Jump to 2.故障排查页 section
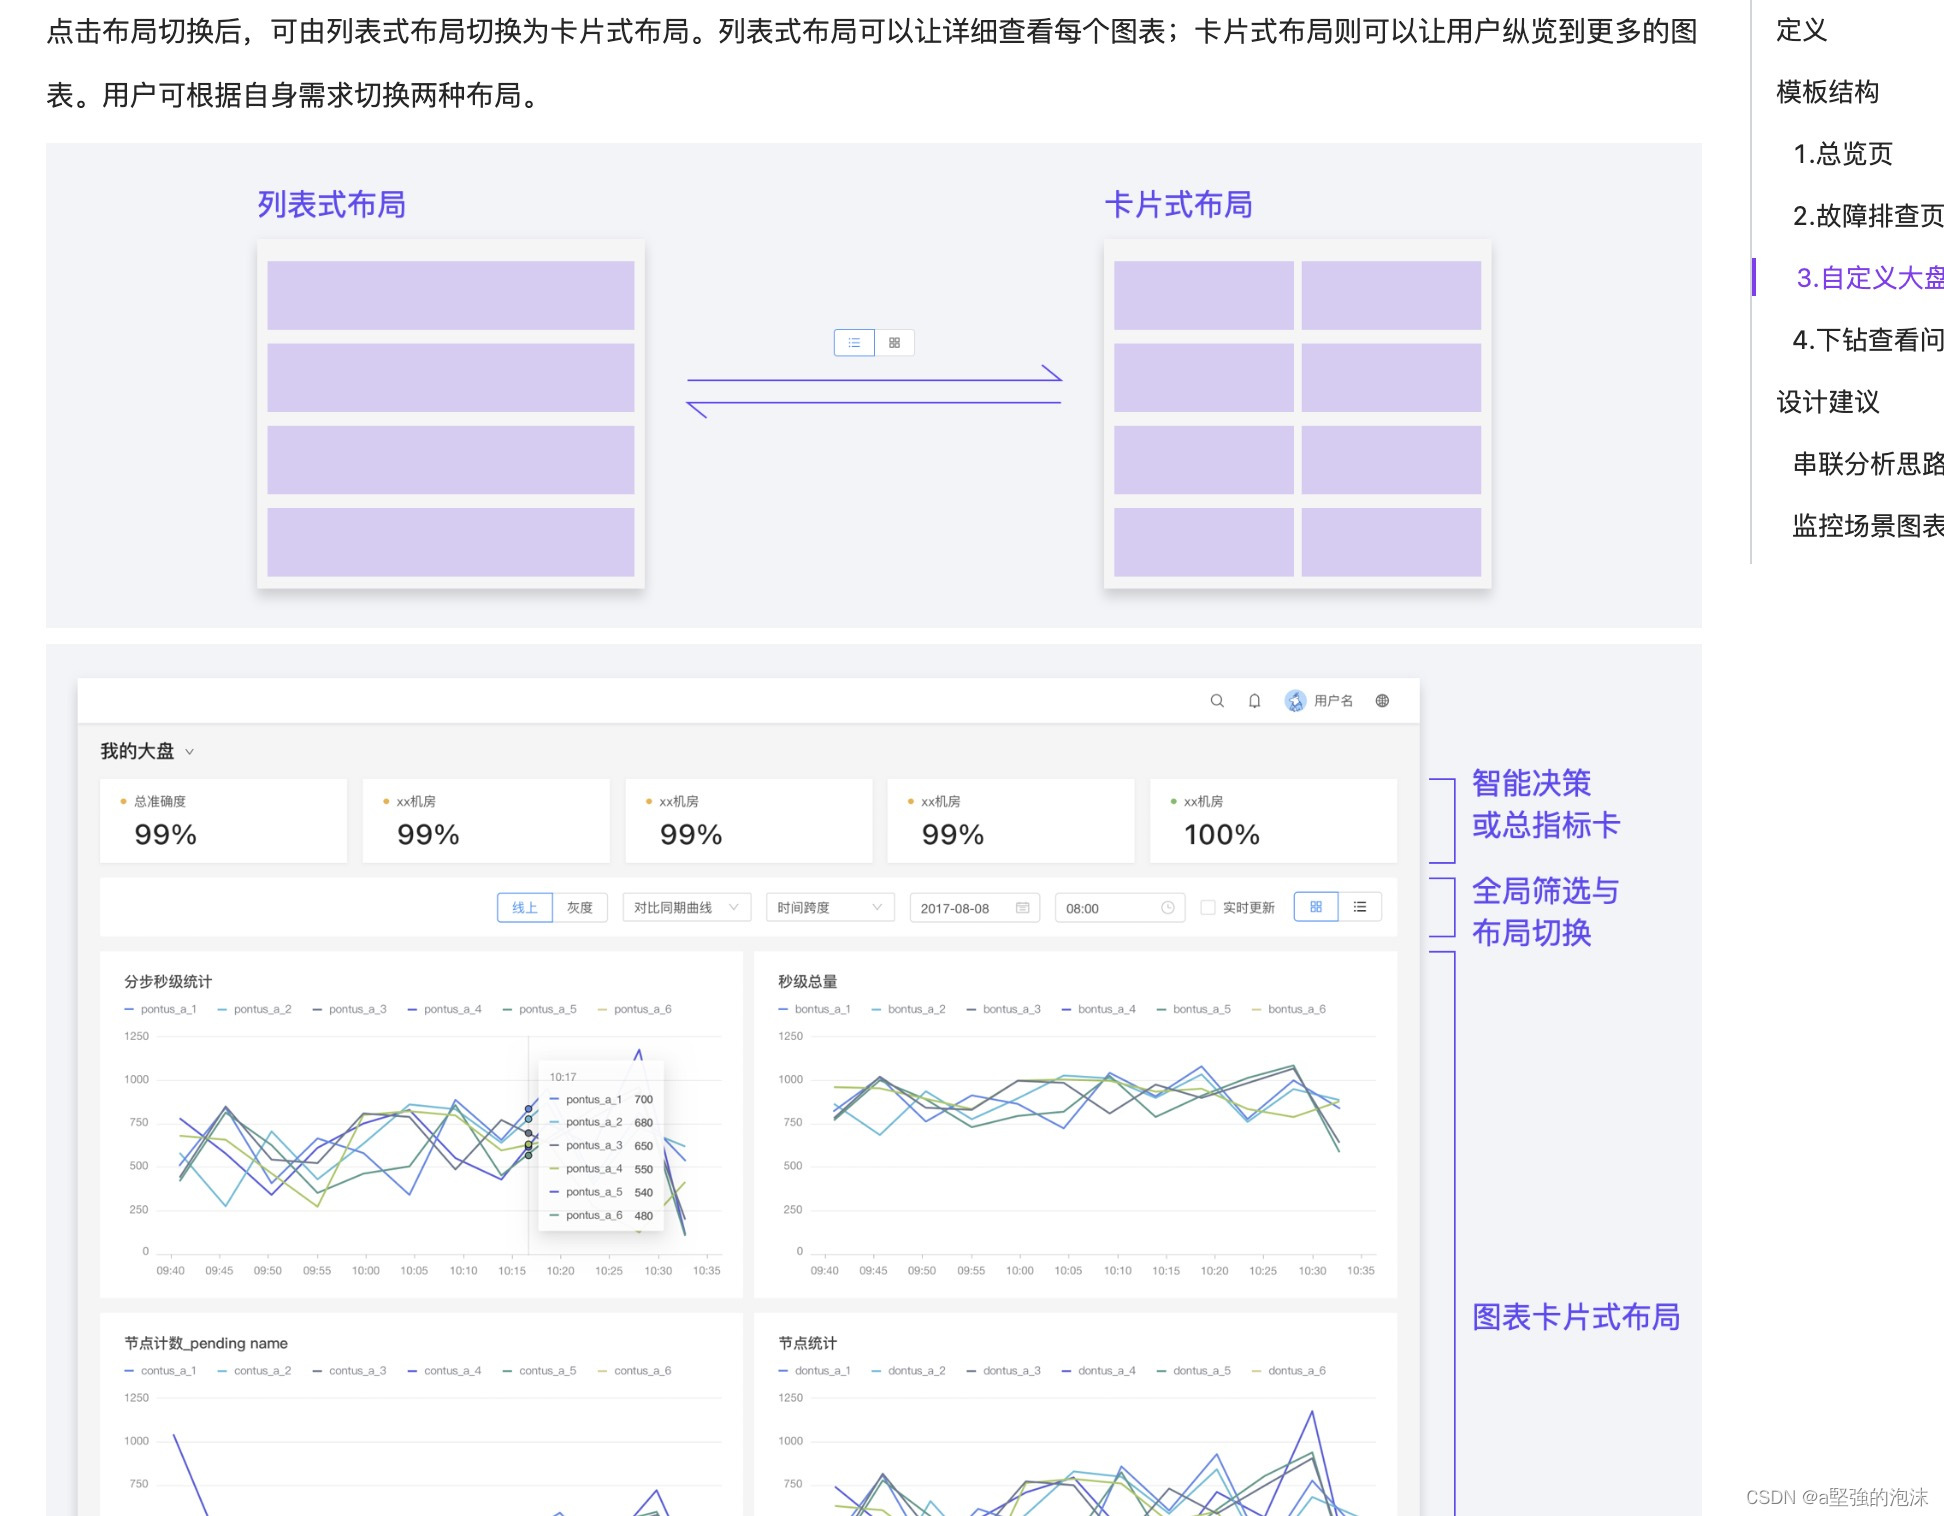1944x1516 pixels. coord(1867,216)
